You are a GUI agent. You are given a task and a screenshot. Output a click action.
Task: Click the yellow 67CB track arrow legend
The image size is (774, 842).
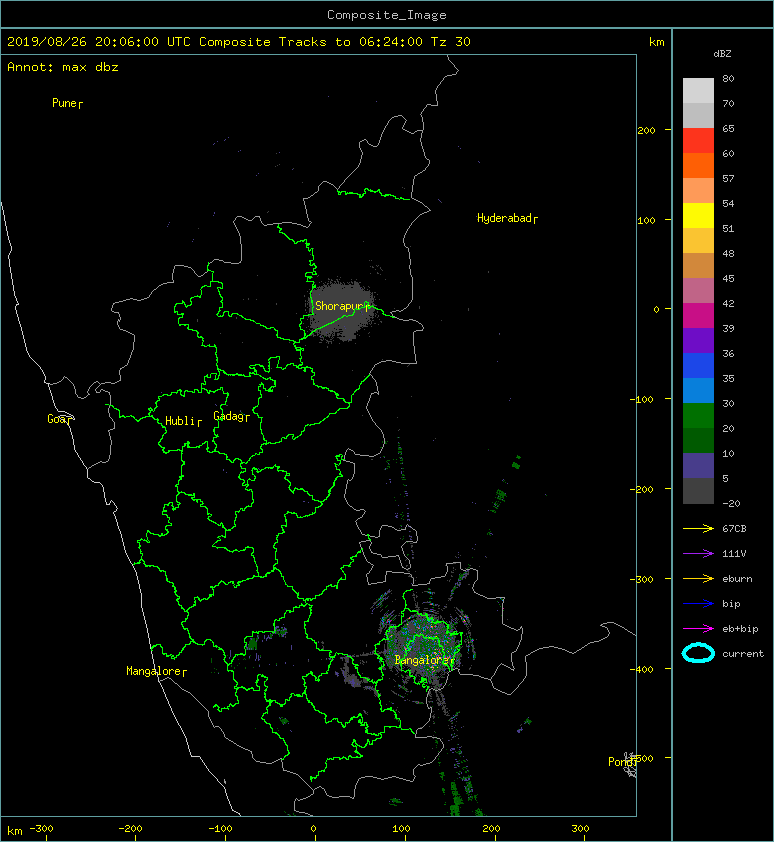pyautogui.click(x=698, y=529)
